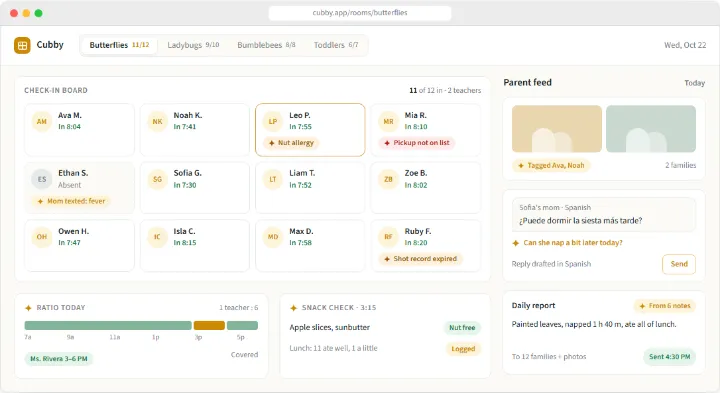Viewport: 720px width, 393px height.
Task: Click the short green 5p ratio segment
Action: [x=242, y=326]
